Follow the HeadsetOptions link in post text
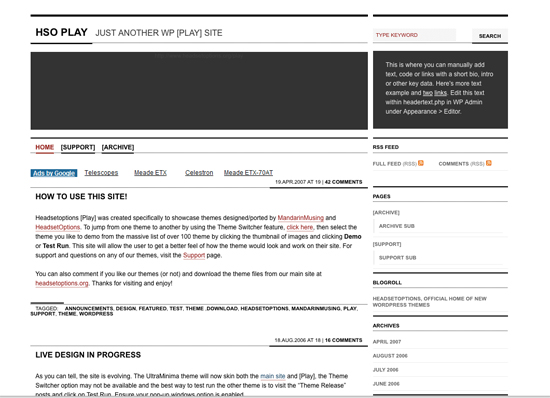The width and height of the screenshot is (550, 398). click(x=58, y=227)
